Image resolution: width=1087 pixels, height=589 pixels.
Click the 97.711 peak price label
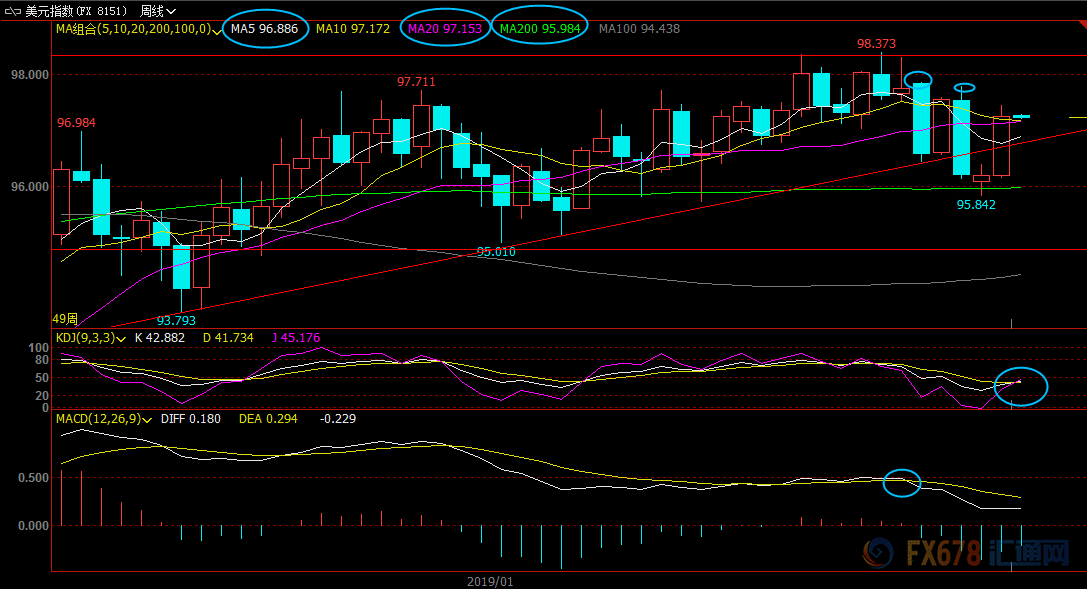[x=416, y=82]
